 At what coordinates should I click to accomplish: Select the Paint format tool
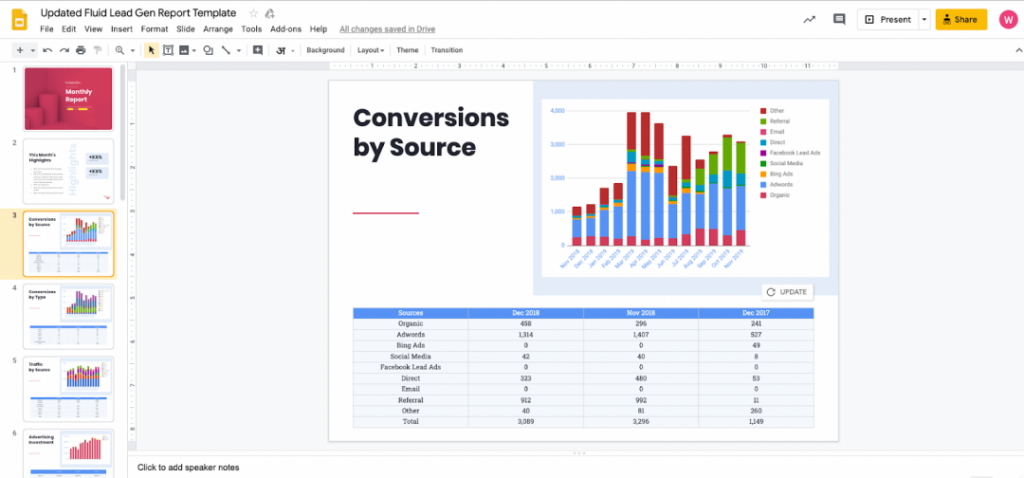point(96,50)
